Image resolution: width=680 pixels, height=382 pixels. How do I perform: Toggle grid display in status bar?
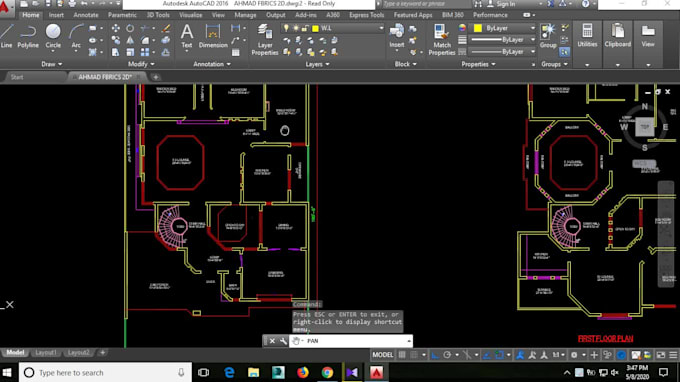click(x=402, y=355)
